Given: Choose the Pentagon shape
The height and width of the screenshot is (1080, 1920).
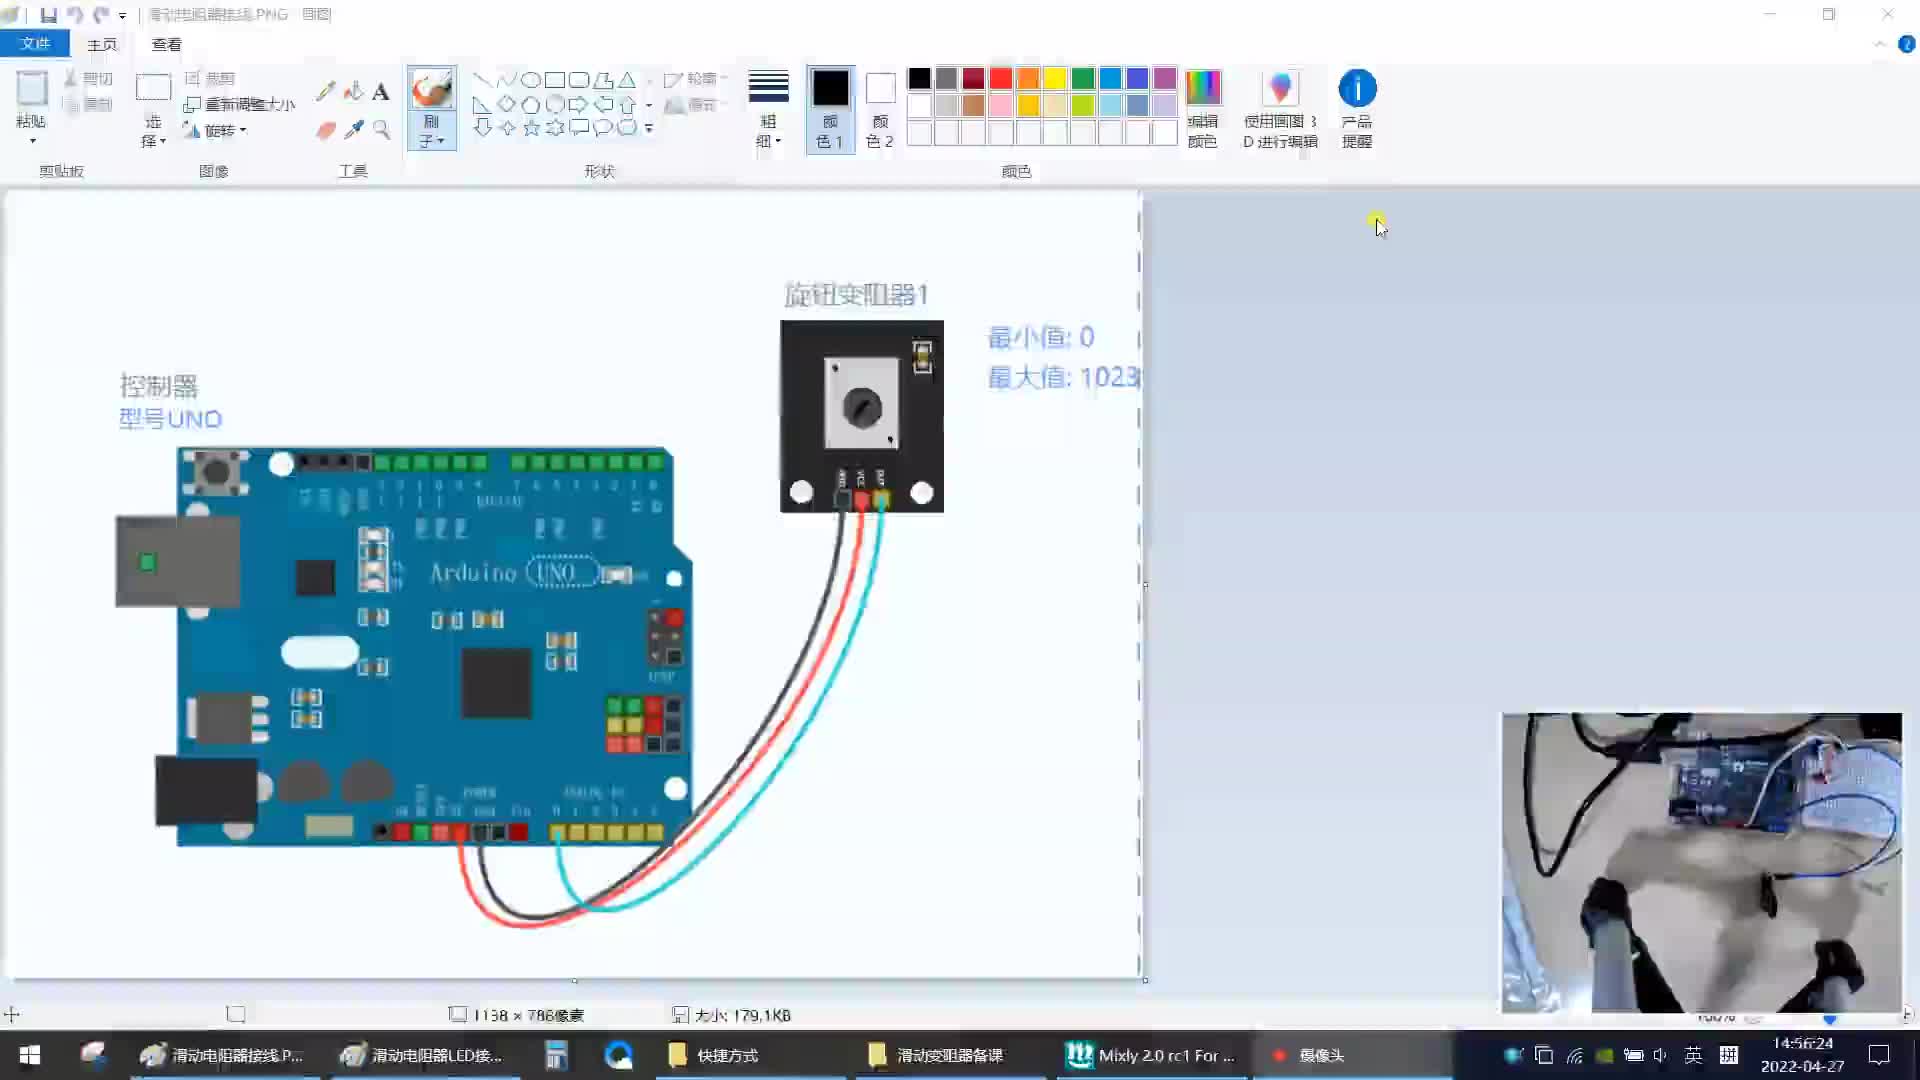Looking at the screenshot, I should [531, 104].
